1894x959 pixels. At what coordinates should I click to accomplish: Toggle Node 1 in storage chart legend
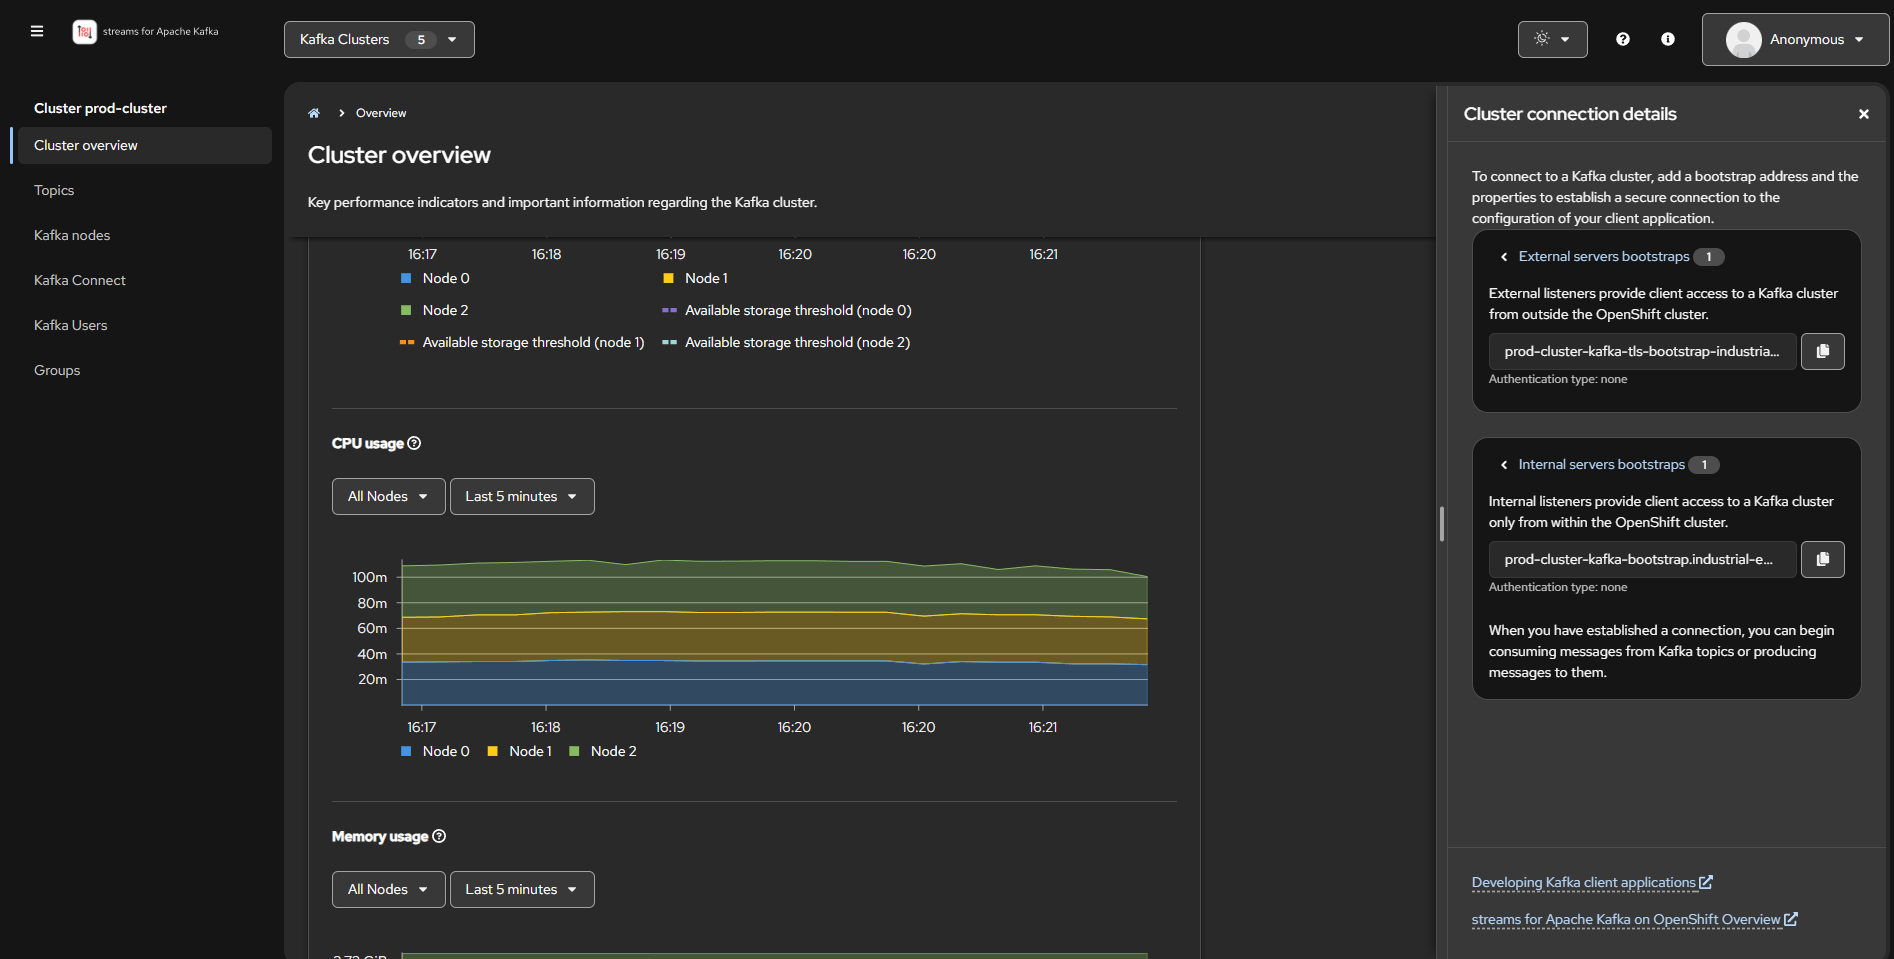(x=696, y=278)
